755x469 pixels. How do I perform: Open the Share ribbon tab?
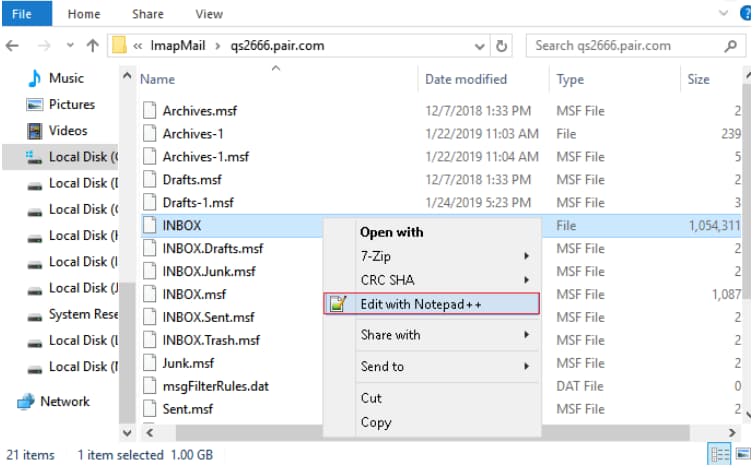(x=148, y=14)
